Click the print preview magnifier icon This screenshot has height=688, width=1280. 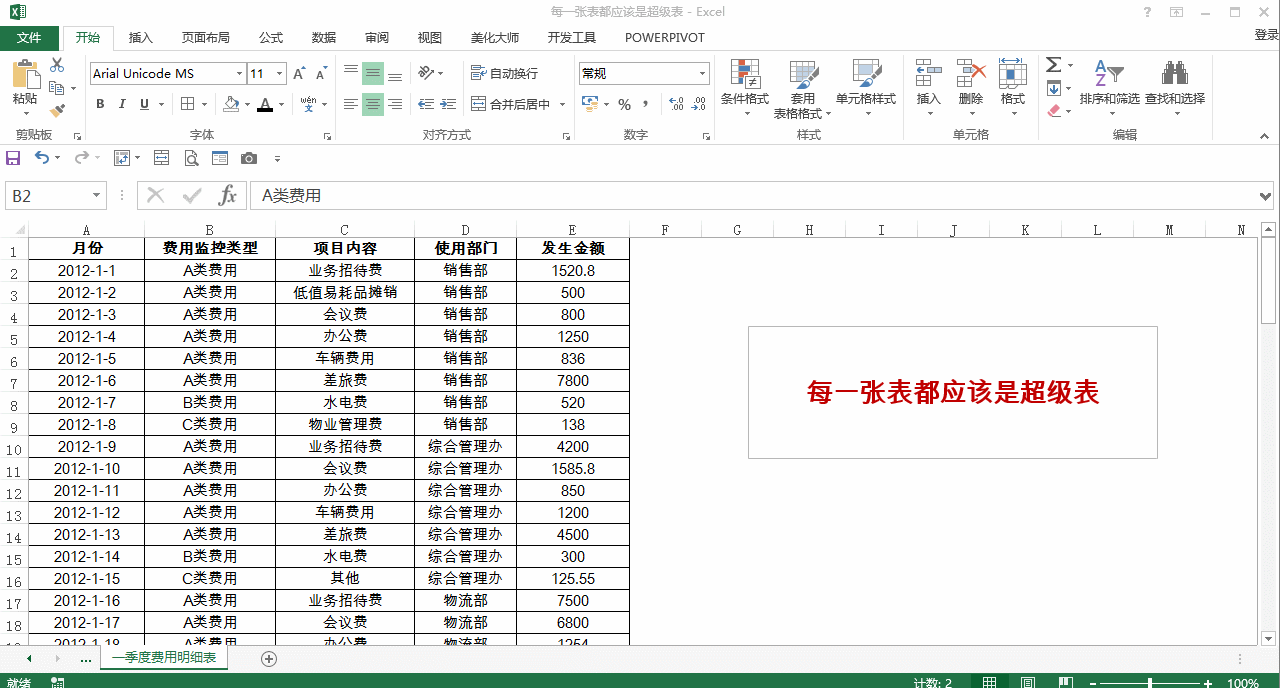tap(191, 158)
